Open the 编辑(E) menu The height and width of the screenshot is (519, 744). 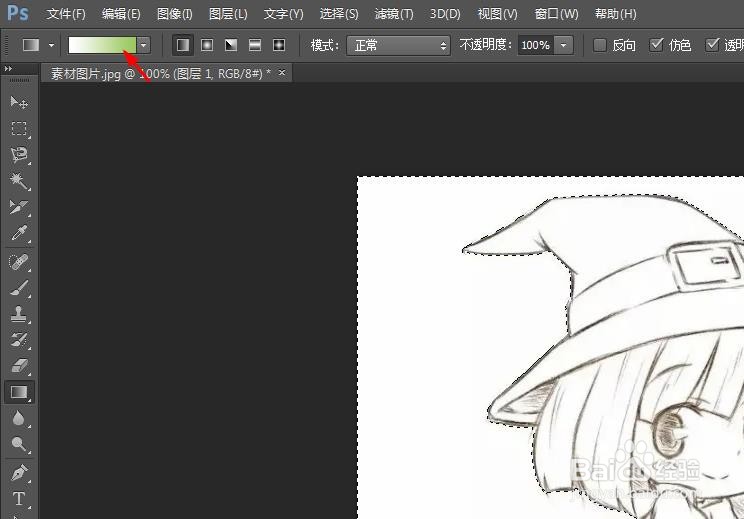pyautogui.click(x=121, y=14)
